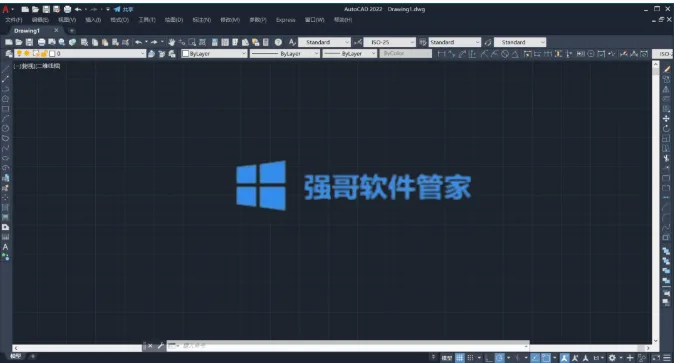Toggle ortho mode in status bar
The width and height of the screenshot is (674, 363).
click(x=489, y=358)
